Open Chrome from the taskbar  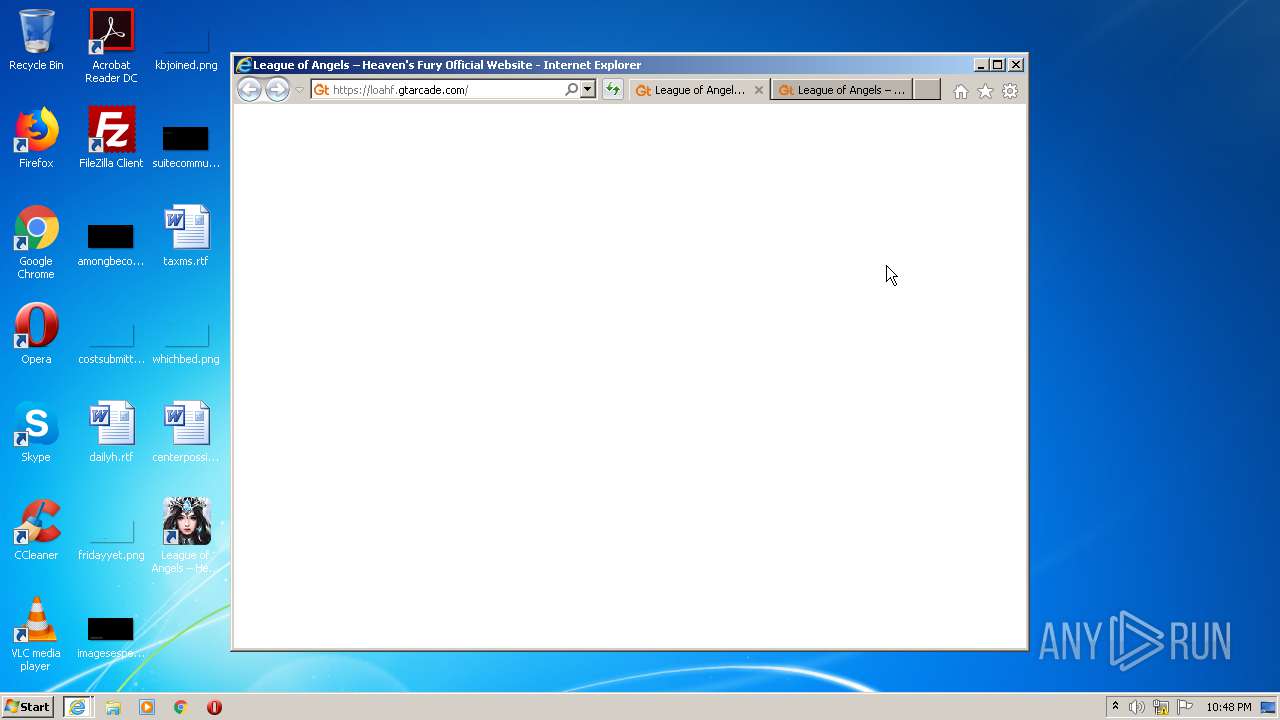[181, 707]
